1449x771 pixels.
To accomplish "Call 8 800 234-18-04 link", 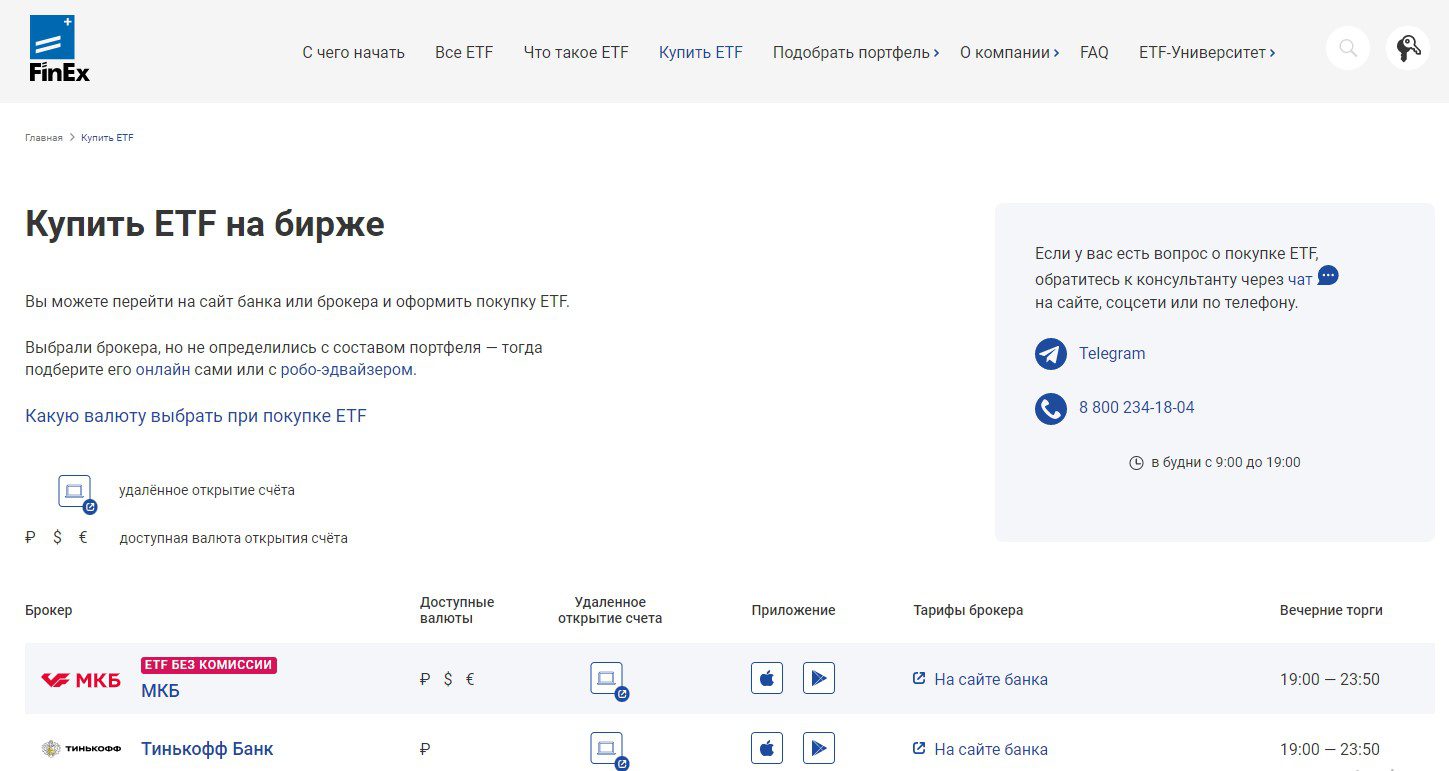I will [1137, 408].
